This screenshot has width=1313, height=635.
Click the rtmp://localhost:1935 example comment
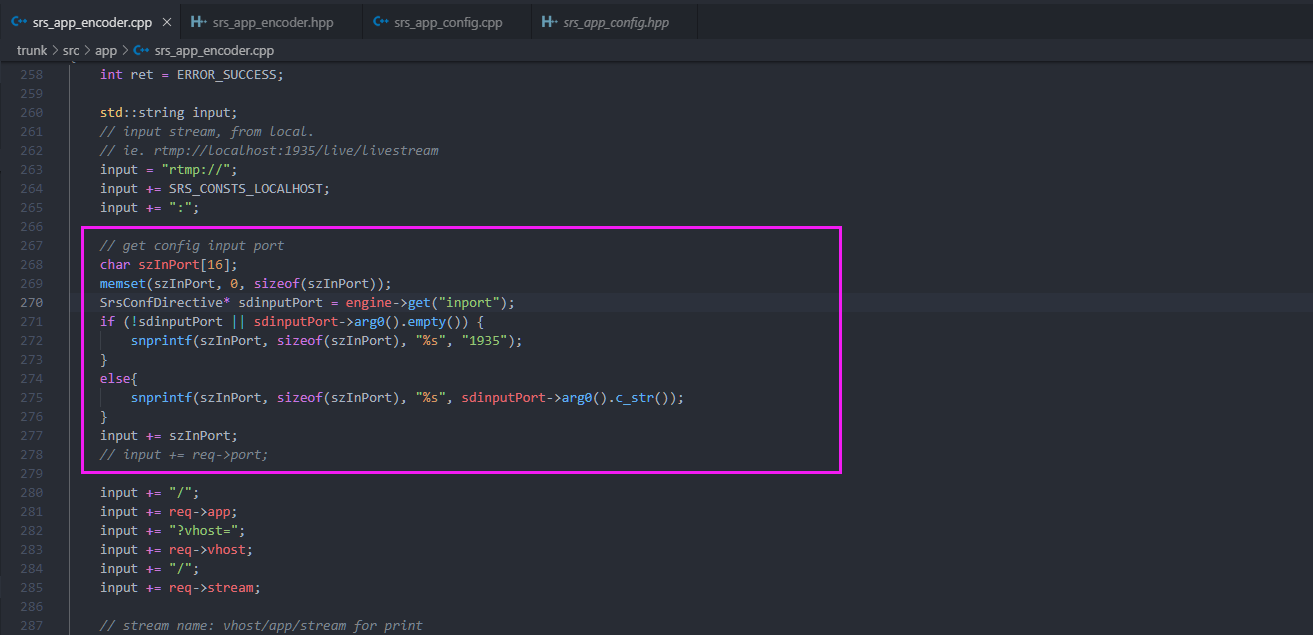pos(269,151)
